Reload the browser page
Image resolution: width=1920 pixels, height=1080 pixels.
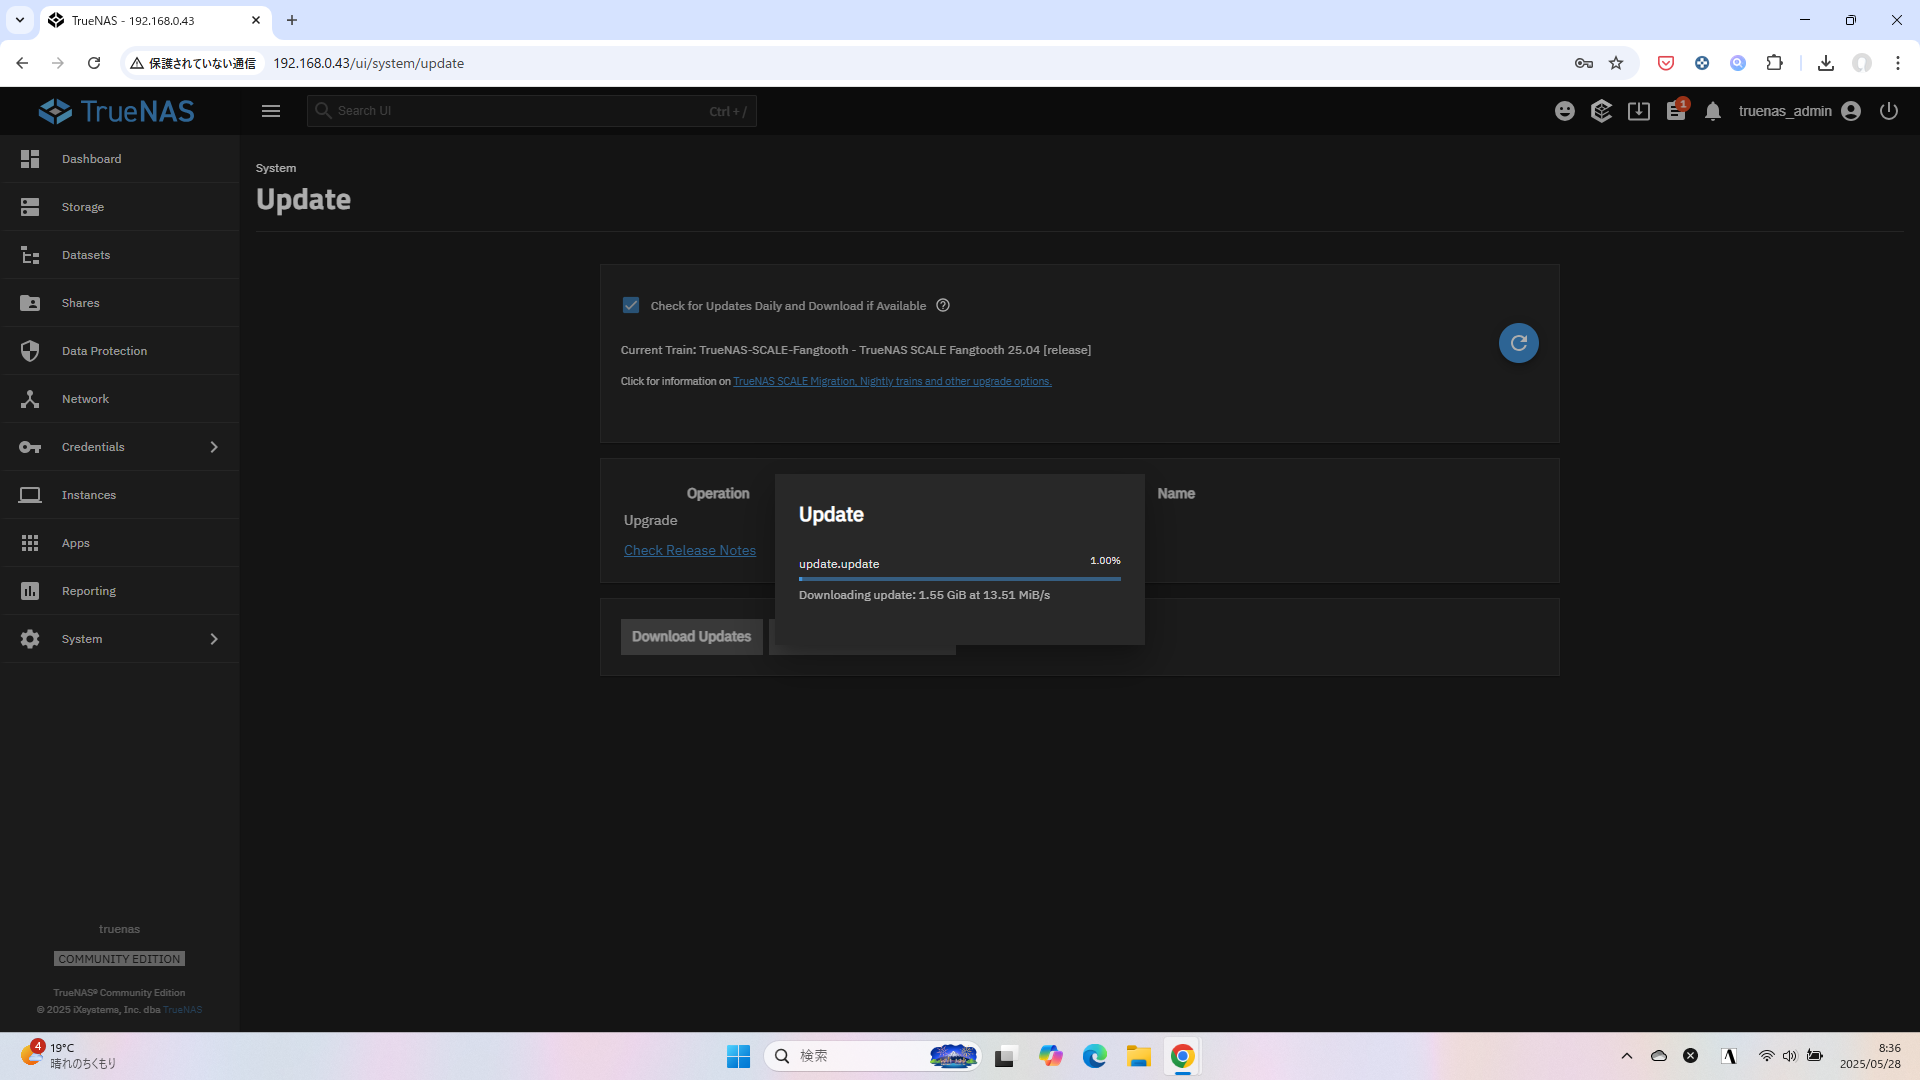[94, 63]
